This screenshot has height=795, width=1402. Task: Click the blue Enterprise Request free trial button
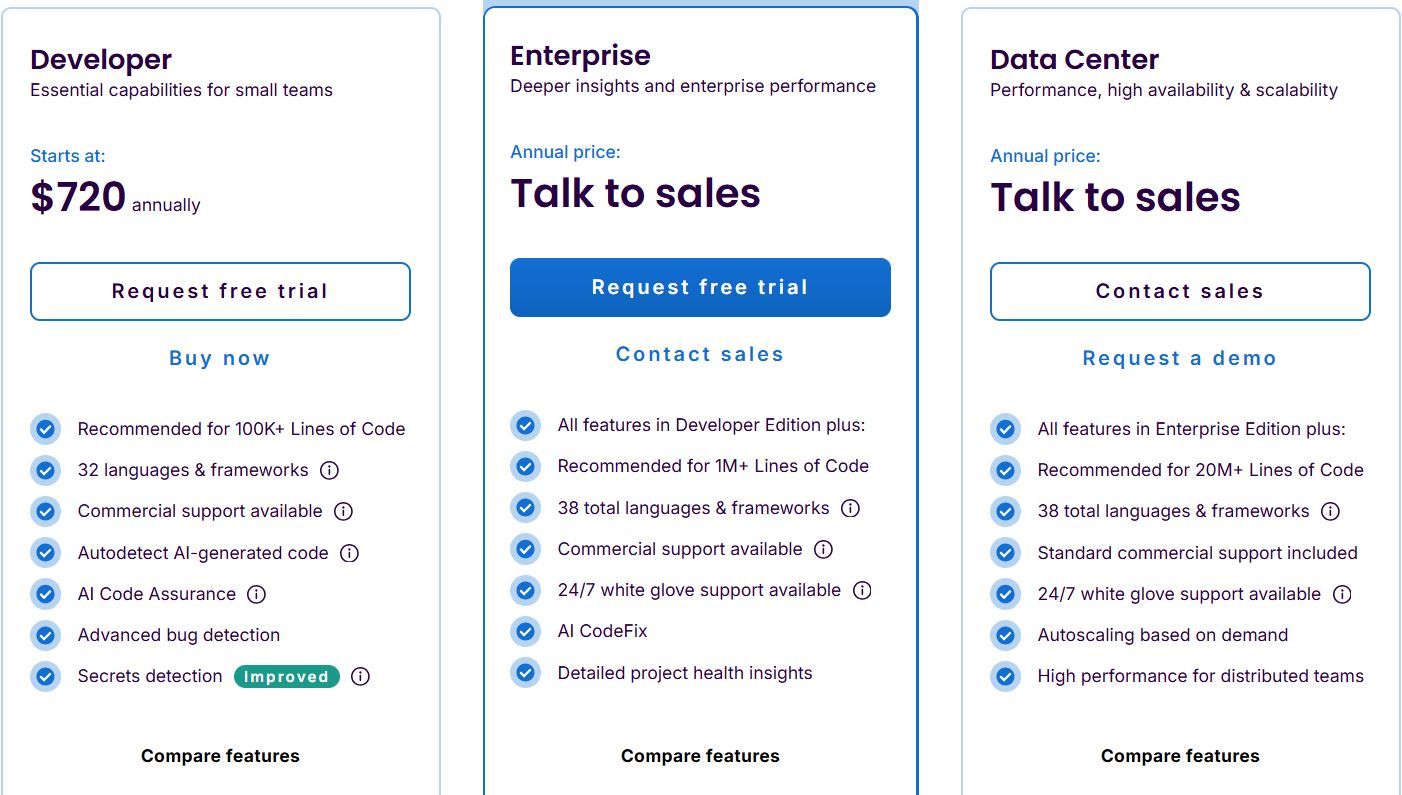tap(700, 287)
